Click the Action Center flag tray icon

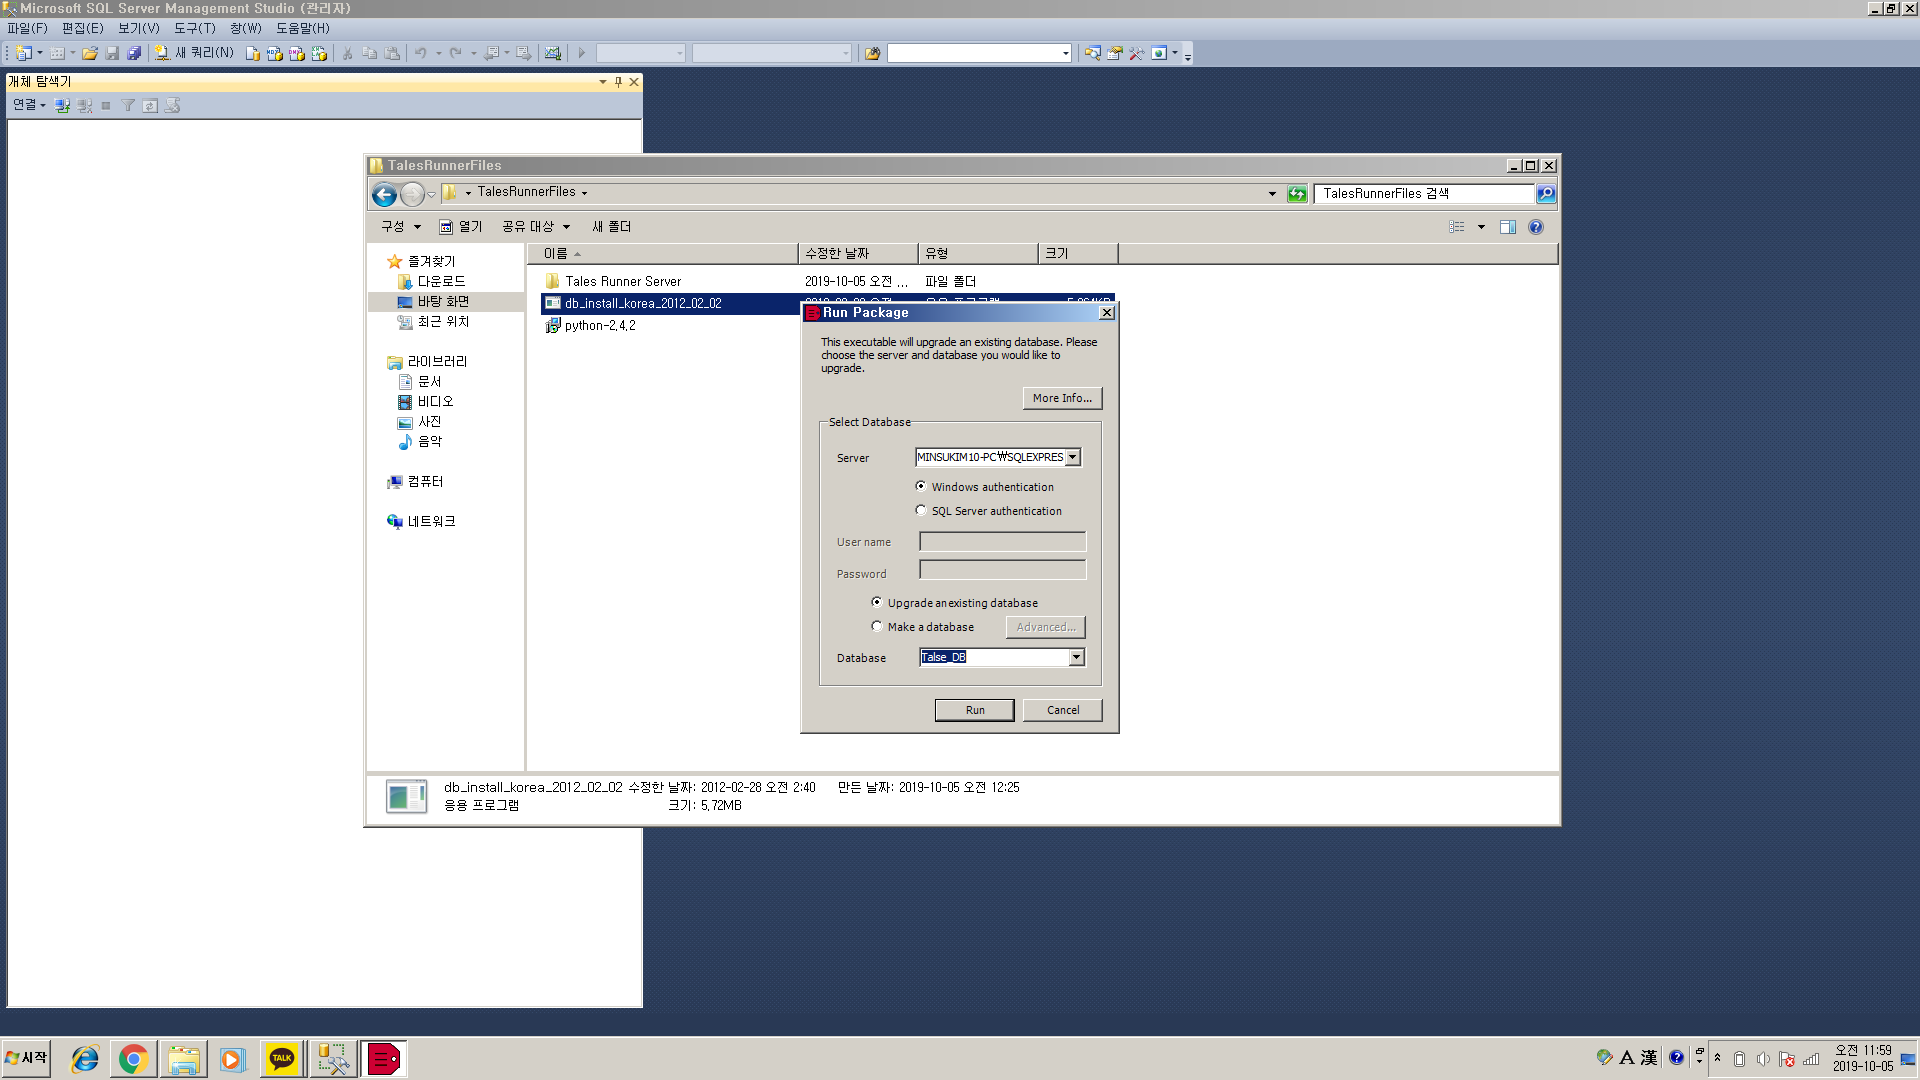(x=1787, y=1059)
